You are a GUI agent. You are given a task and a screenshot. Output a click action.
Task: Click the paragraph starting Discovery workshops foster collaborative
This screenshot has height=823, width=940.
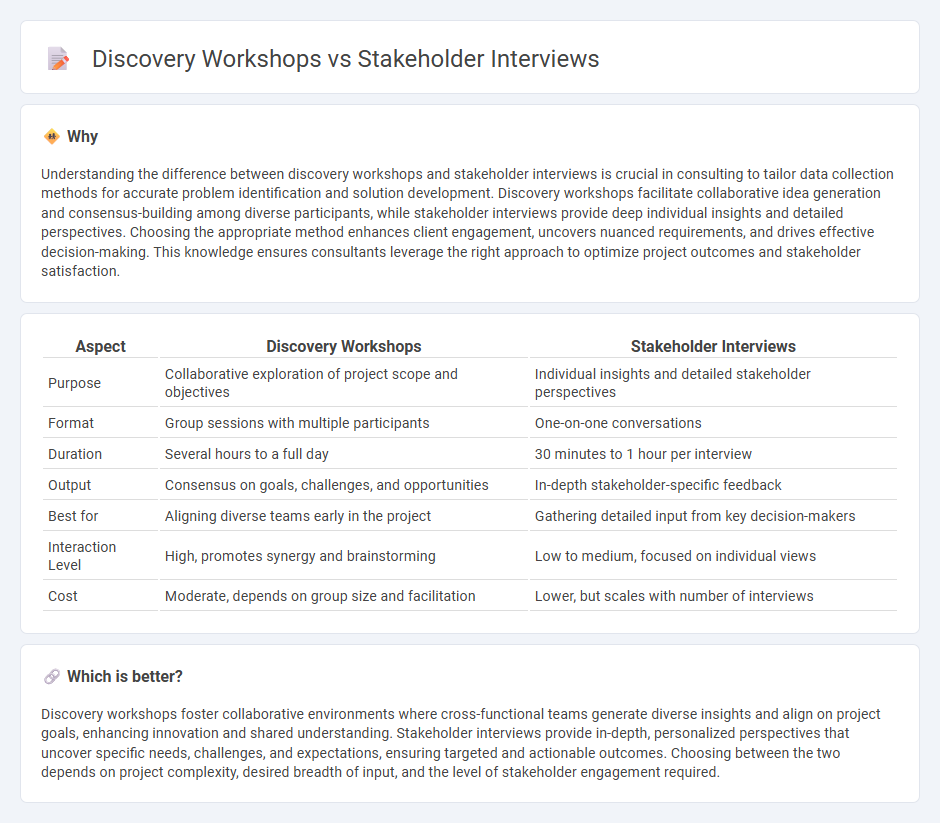[x=460, y=743]
